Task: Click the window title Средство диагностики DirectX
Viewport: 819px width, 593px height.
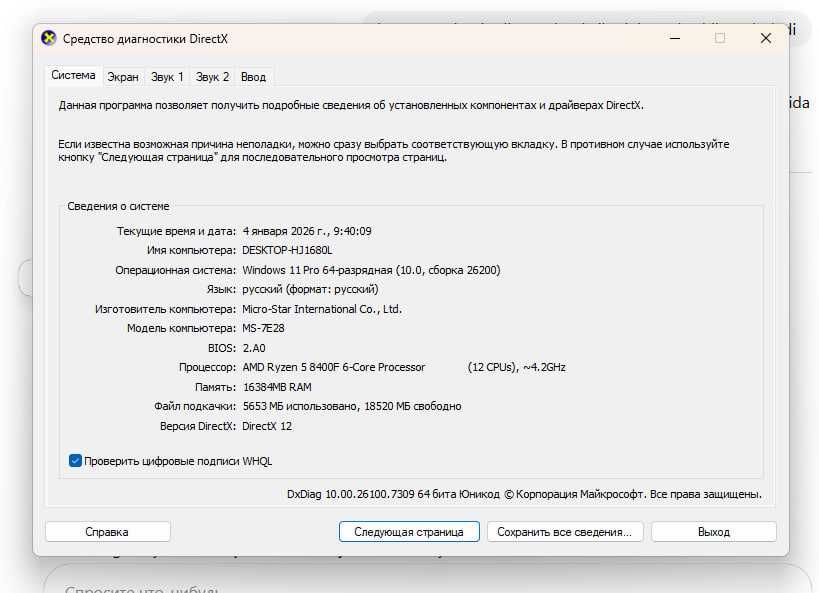Action: click(145, 39)
